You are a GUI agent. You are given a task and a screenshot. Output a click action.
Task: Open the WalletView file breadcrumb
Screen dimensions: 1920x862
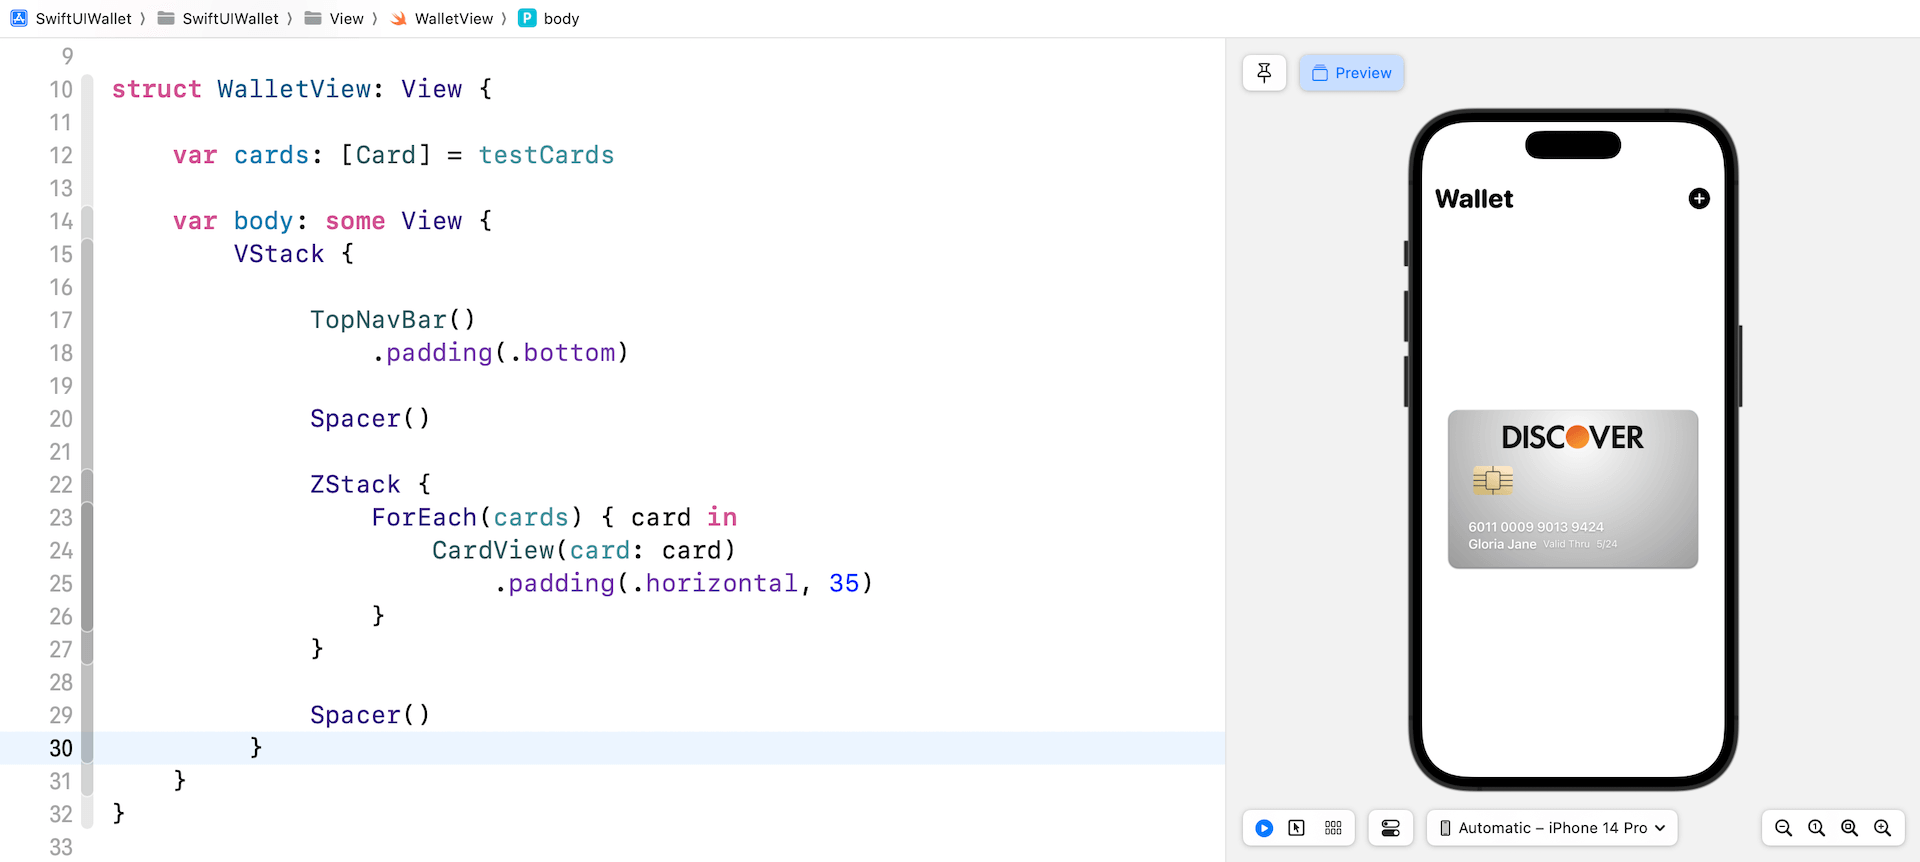point(454,18)
